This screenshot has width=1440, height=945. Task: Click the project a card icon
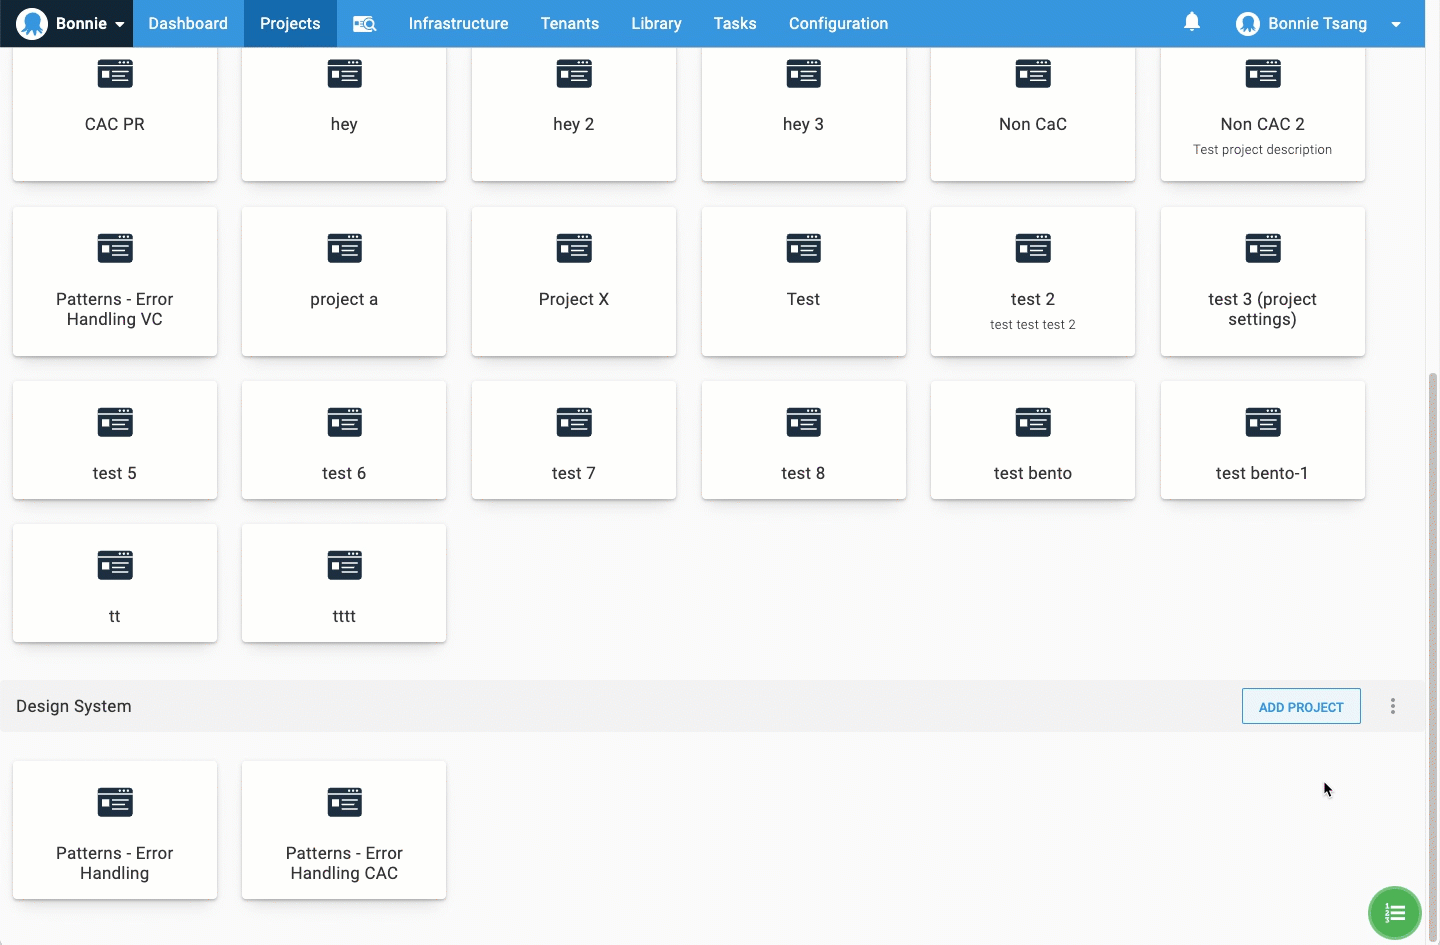click(344, 248)
